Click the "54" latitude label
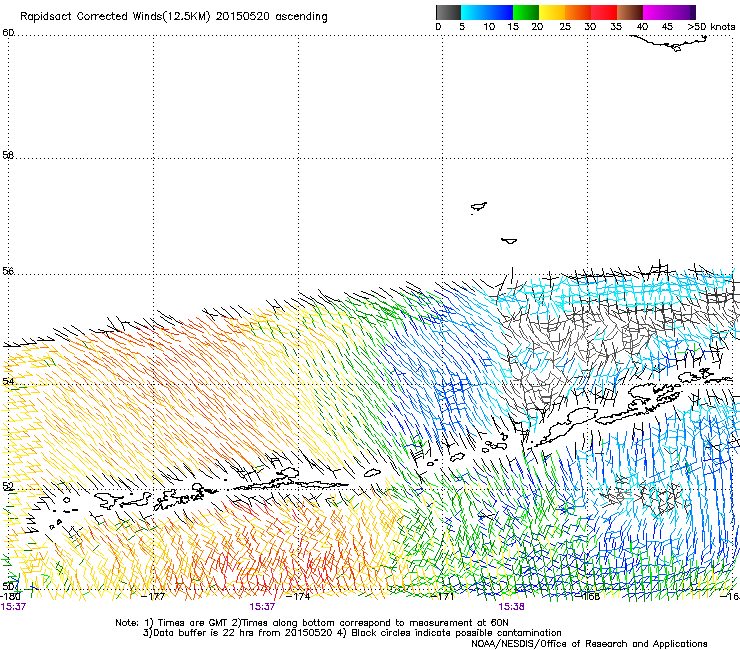The image size is (740, 650). (8, 381)
